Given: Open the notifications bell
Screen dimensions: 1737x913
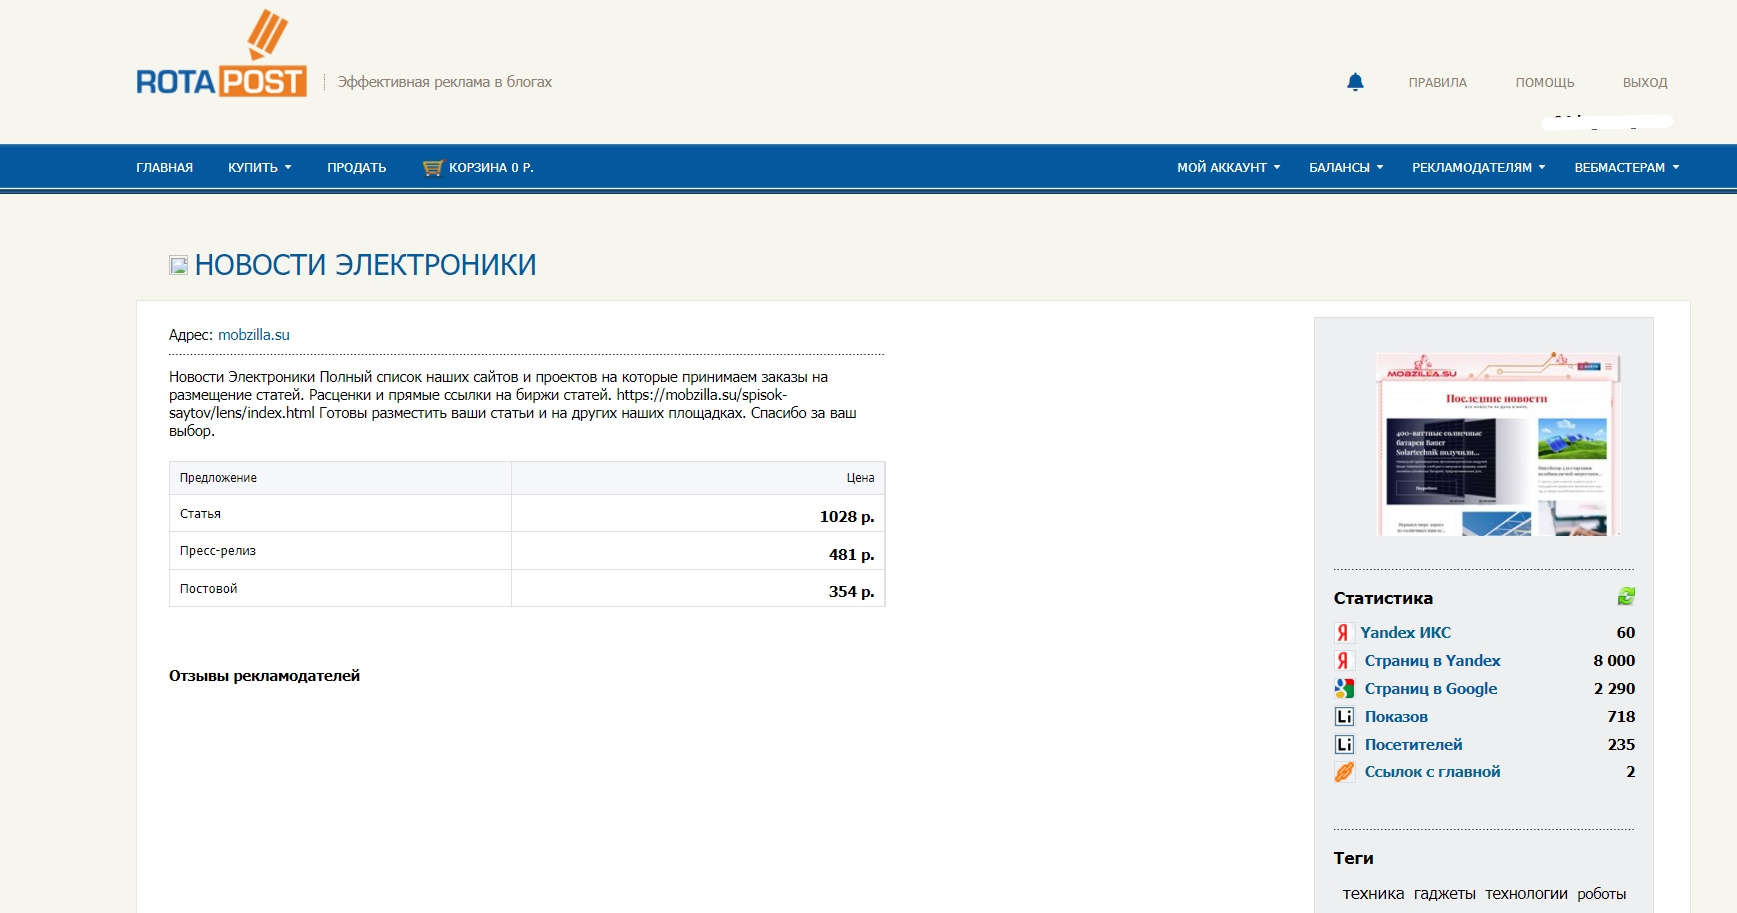Looking at the screenshot, I should pos(1355,82).
